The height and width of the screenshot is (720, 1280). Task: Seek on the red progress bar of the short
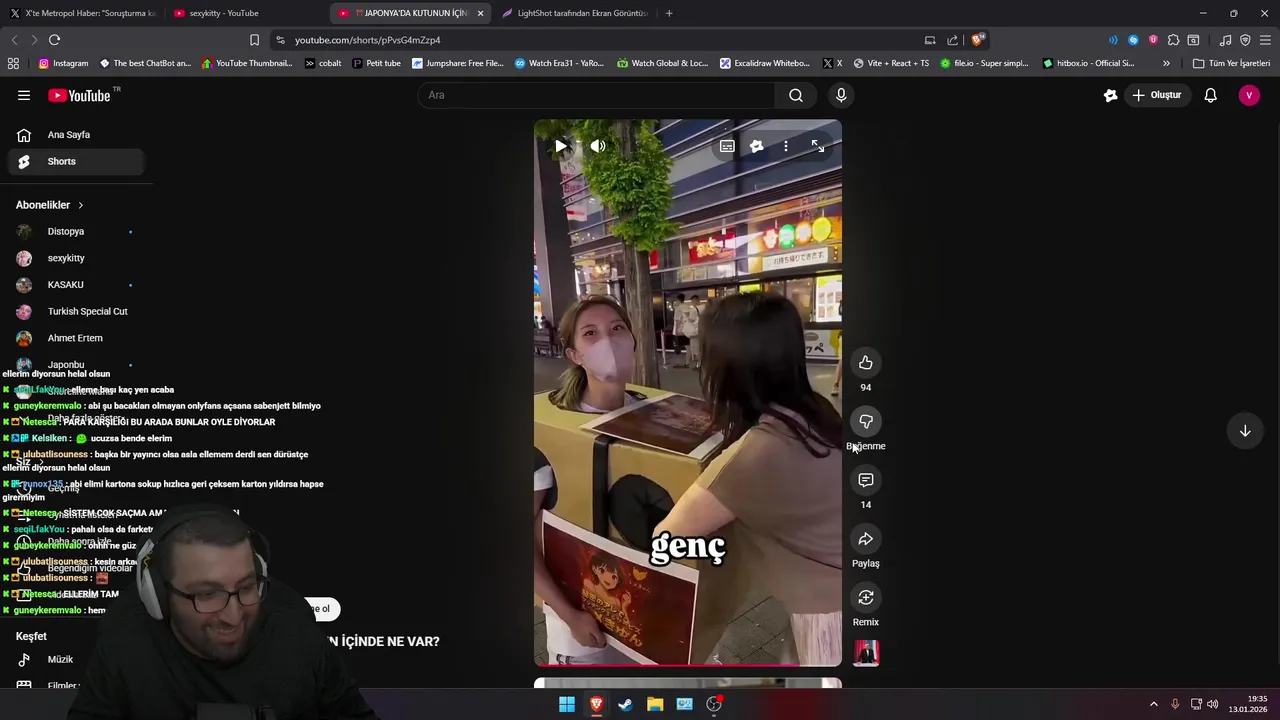point(688,665)
